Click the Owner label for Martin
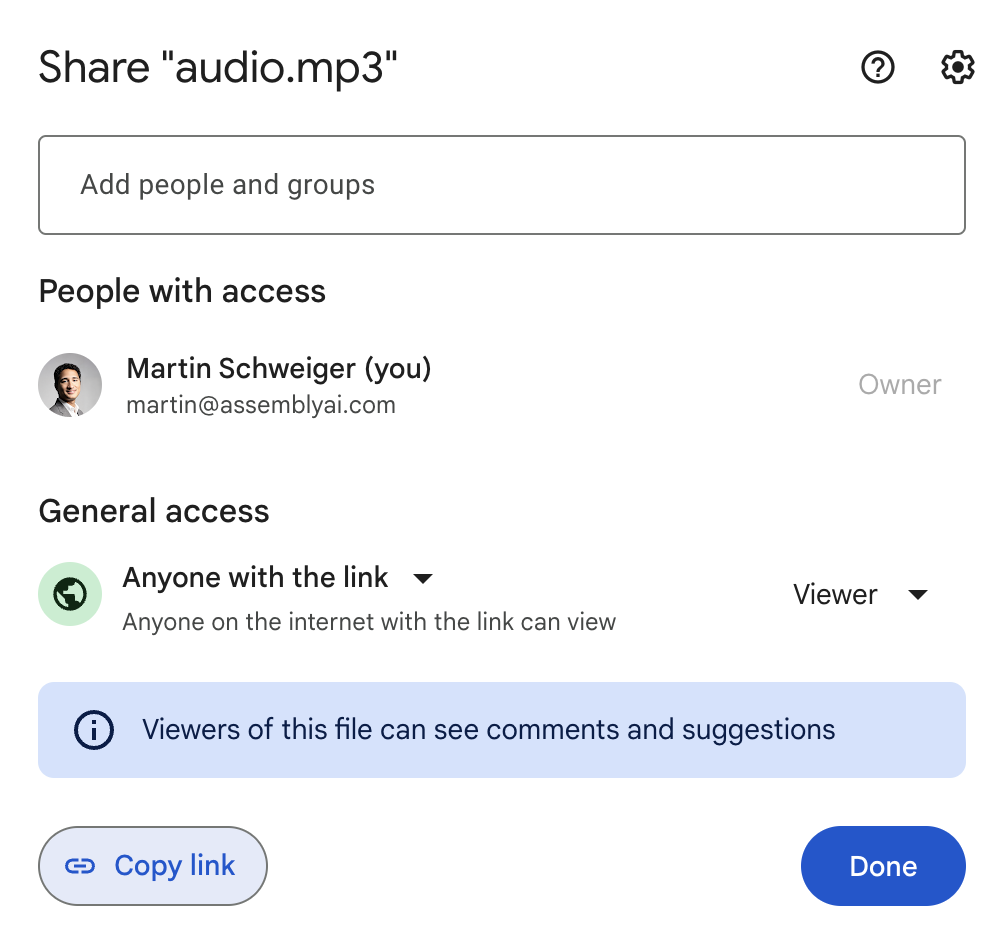Image resolution: width=1004 pixels, height=936 pixels. [x=899, y=384]
